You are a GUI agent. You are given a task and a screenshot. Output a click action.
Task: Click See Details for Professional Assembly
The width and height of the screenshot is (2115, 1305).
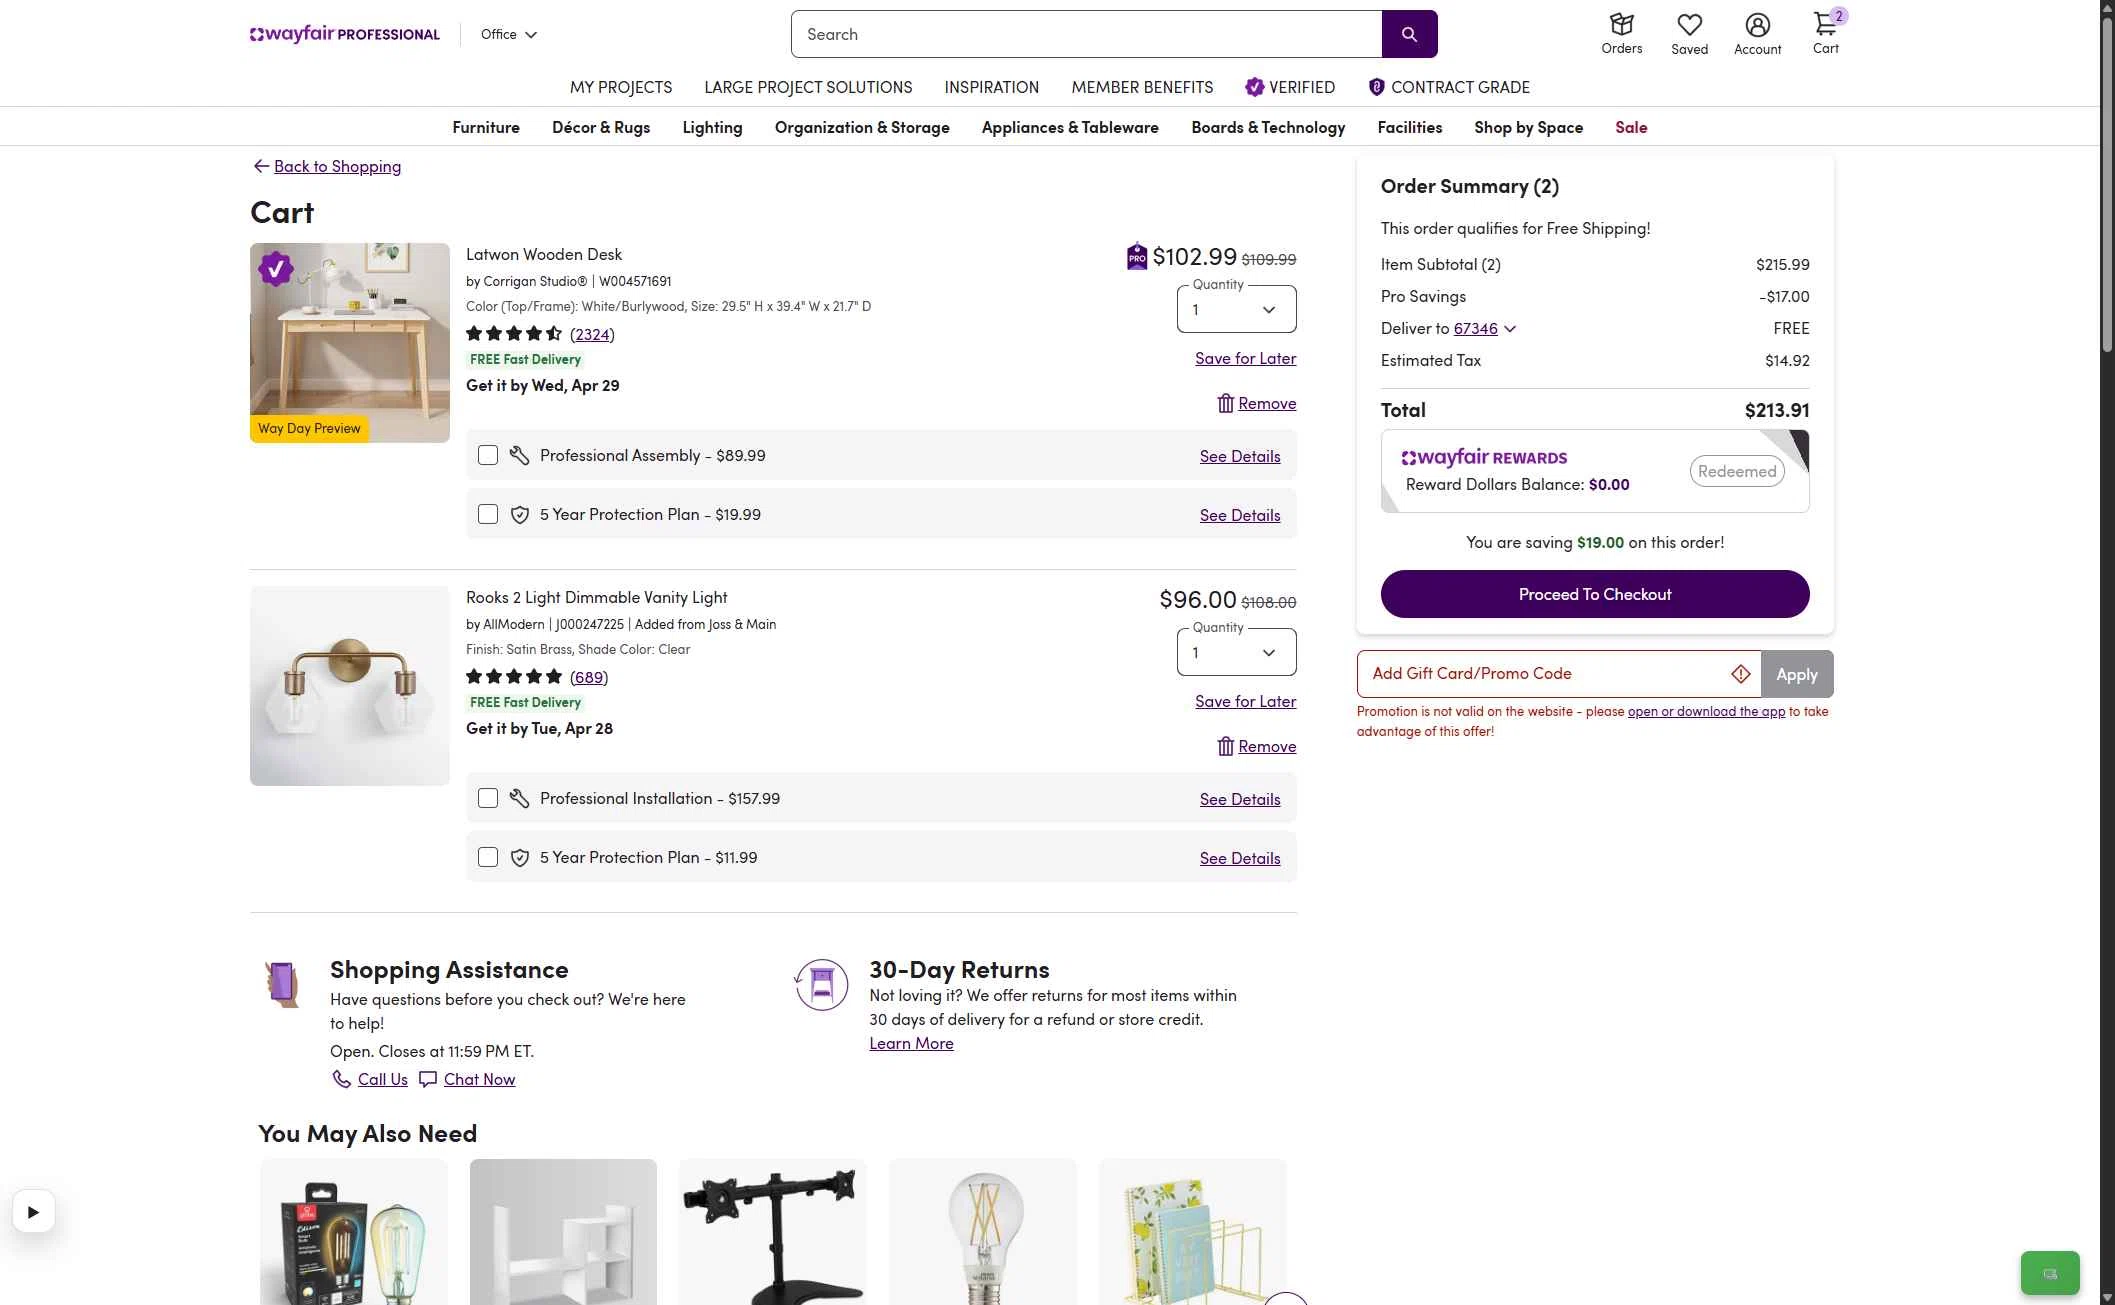(x=1240, y=456)
